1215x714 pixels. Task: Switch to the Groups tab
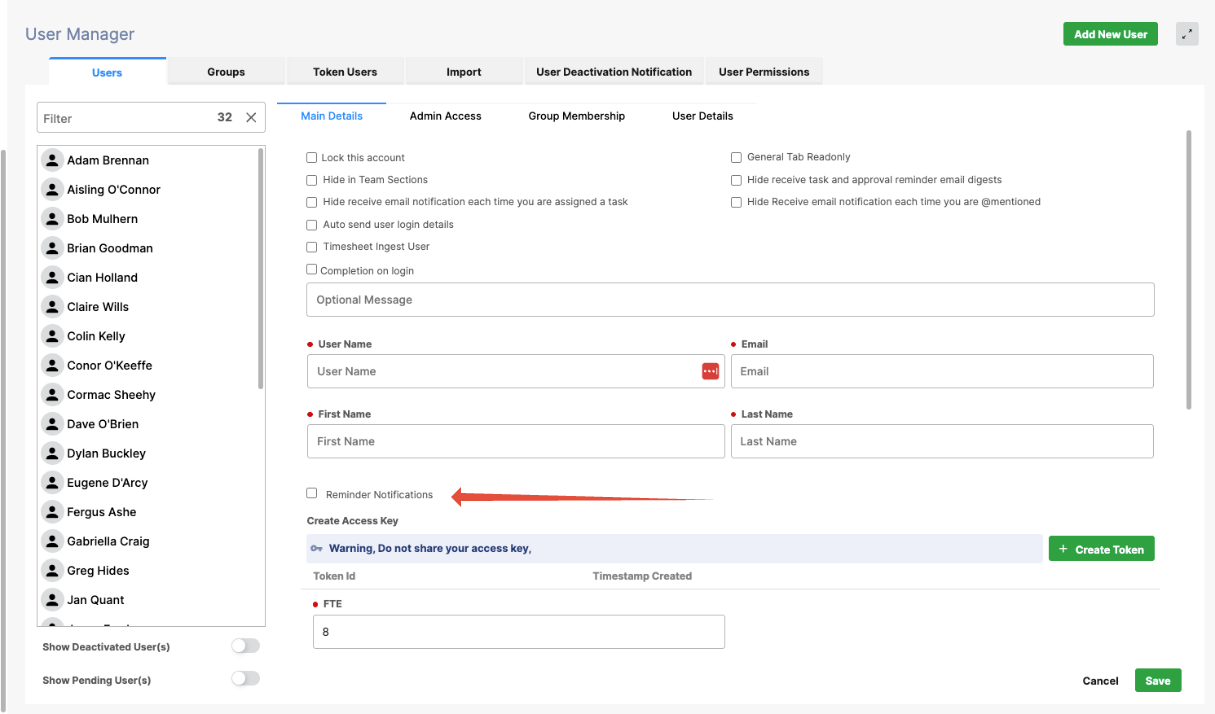point(226,71)
